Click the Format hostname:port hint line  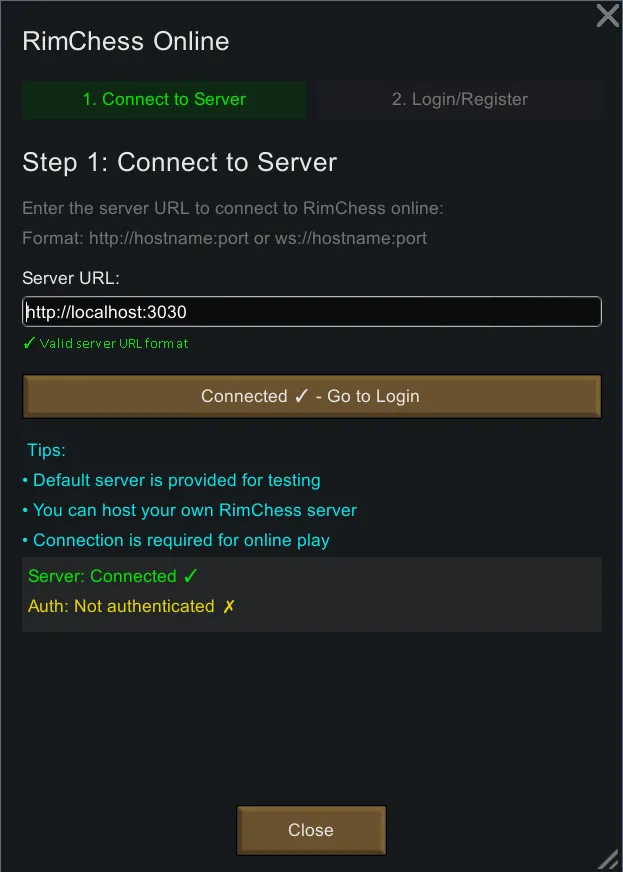point(225,239)
